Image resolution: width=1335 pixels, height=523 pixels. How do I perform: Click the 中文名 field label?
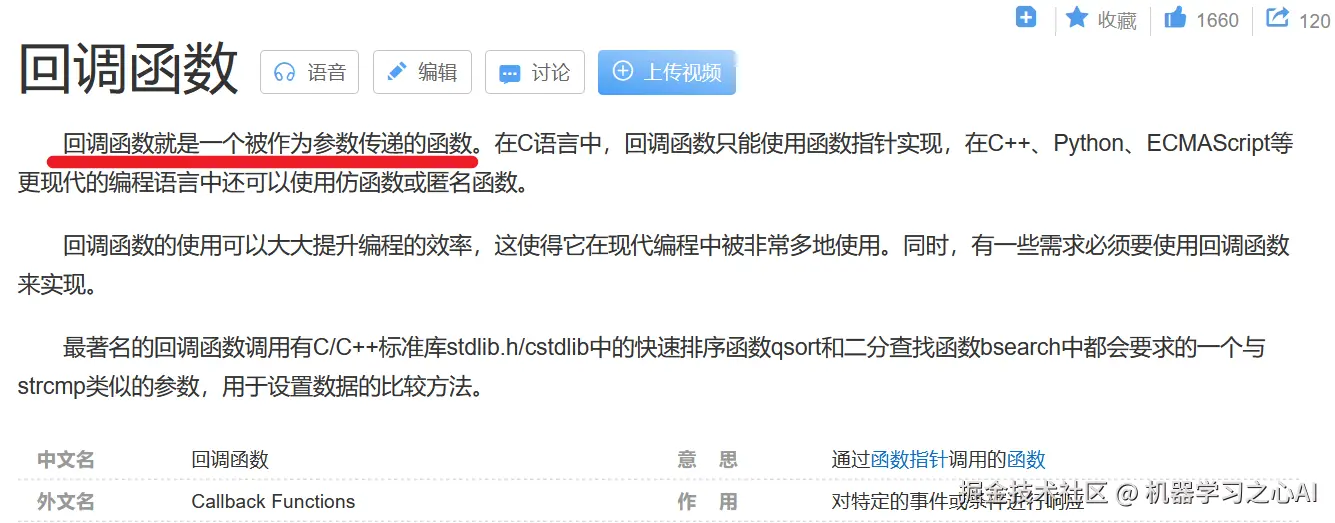coord(66,459)
